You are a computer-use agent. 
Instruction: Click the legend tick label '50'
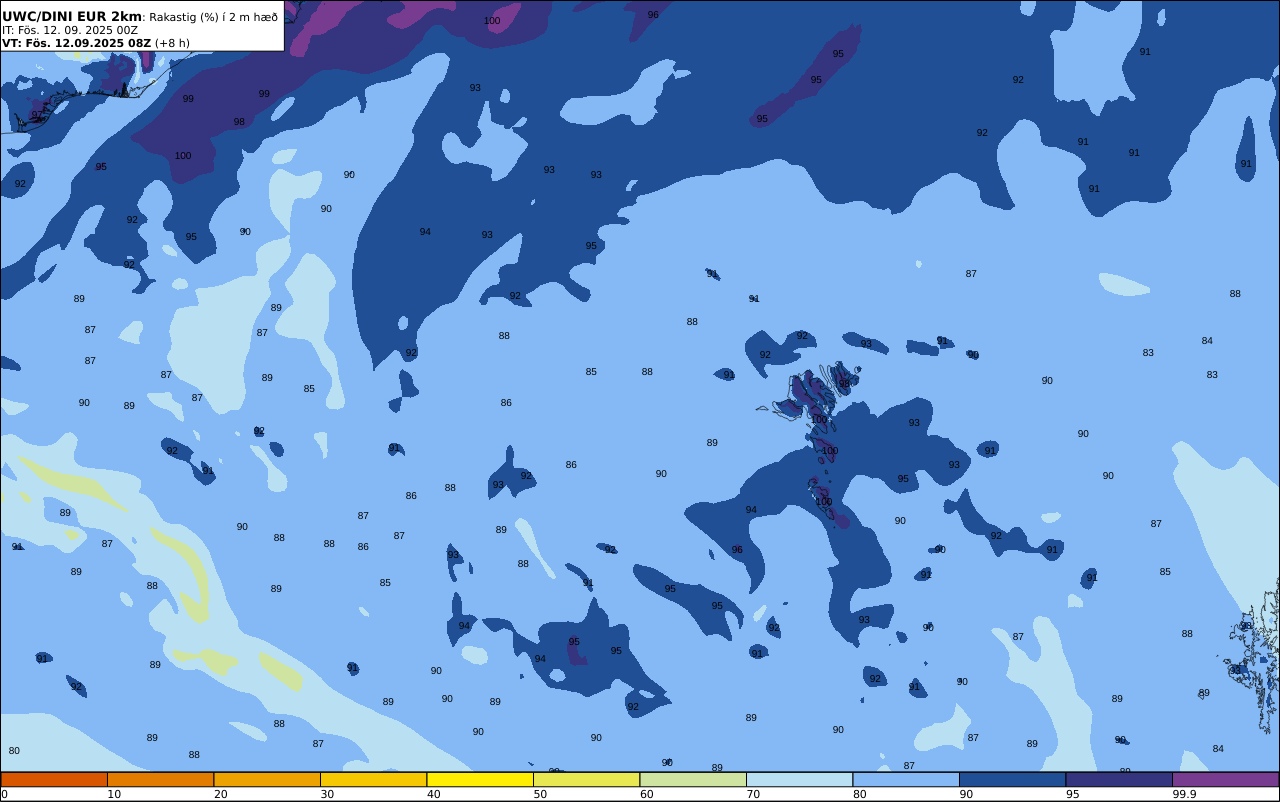click(540, 794)
